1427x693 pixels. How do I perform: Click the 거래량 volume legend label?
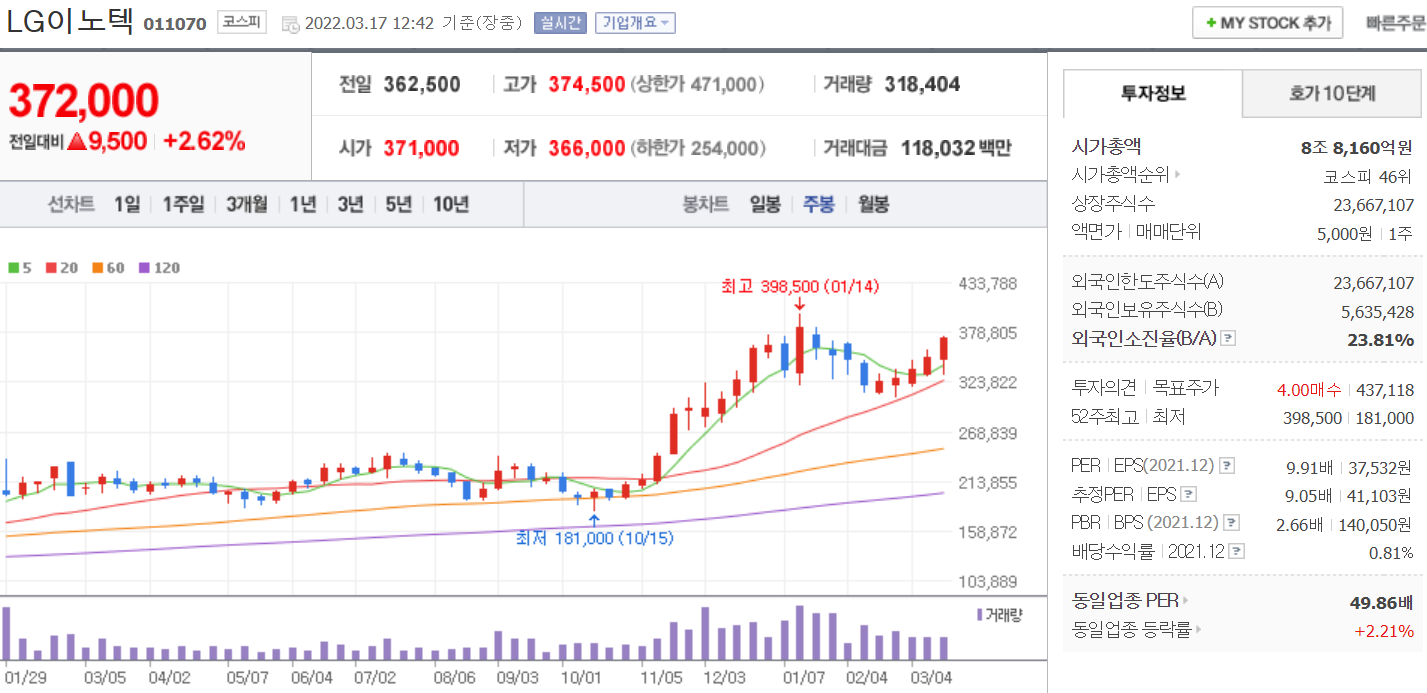[x=999, y=615]
